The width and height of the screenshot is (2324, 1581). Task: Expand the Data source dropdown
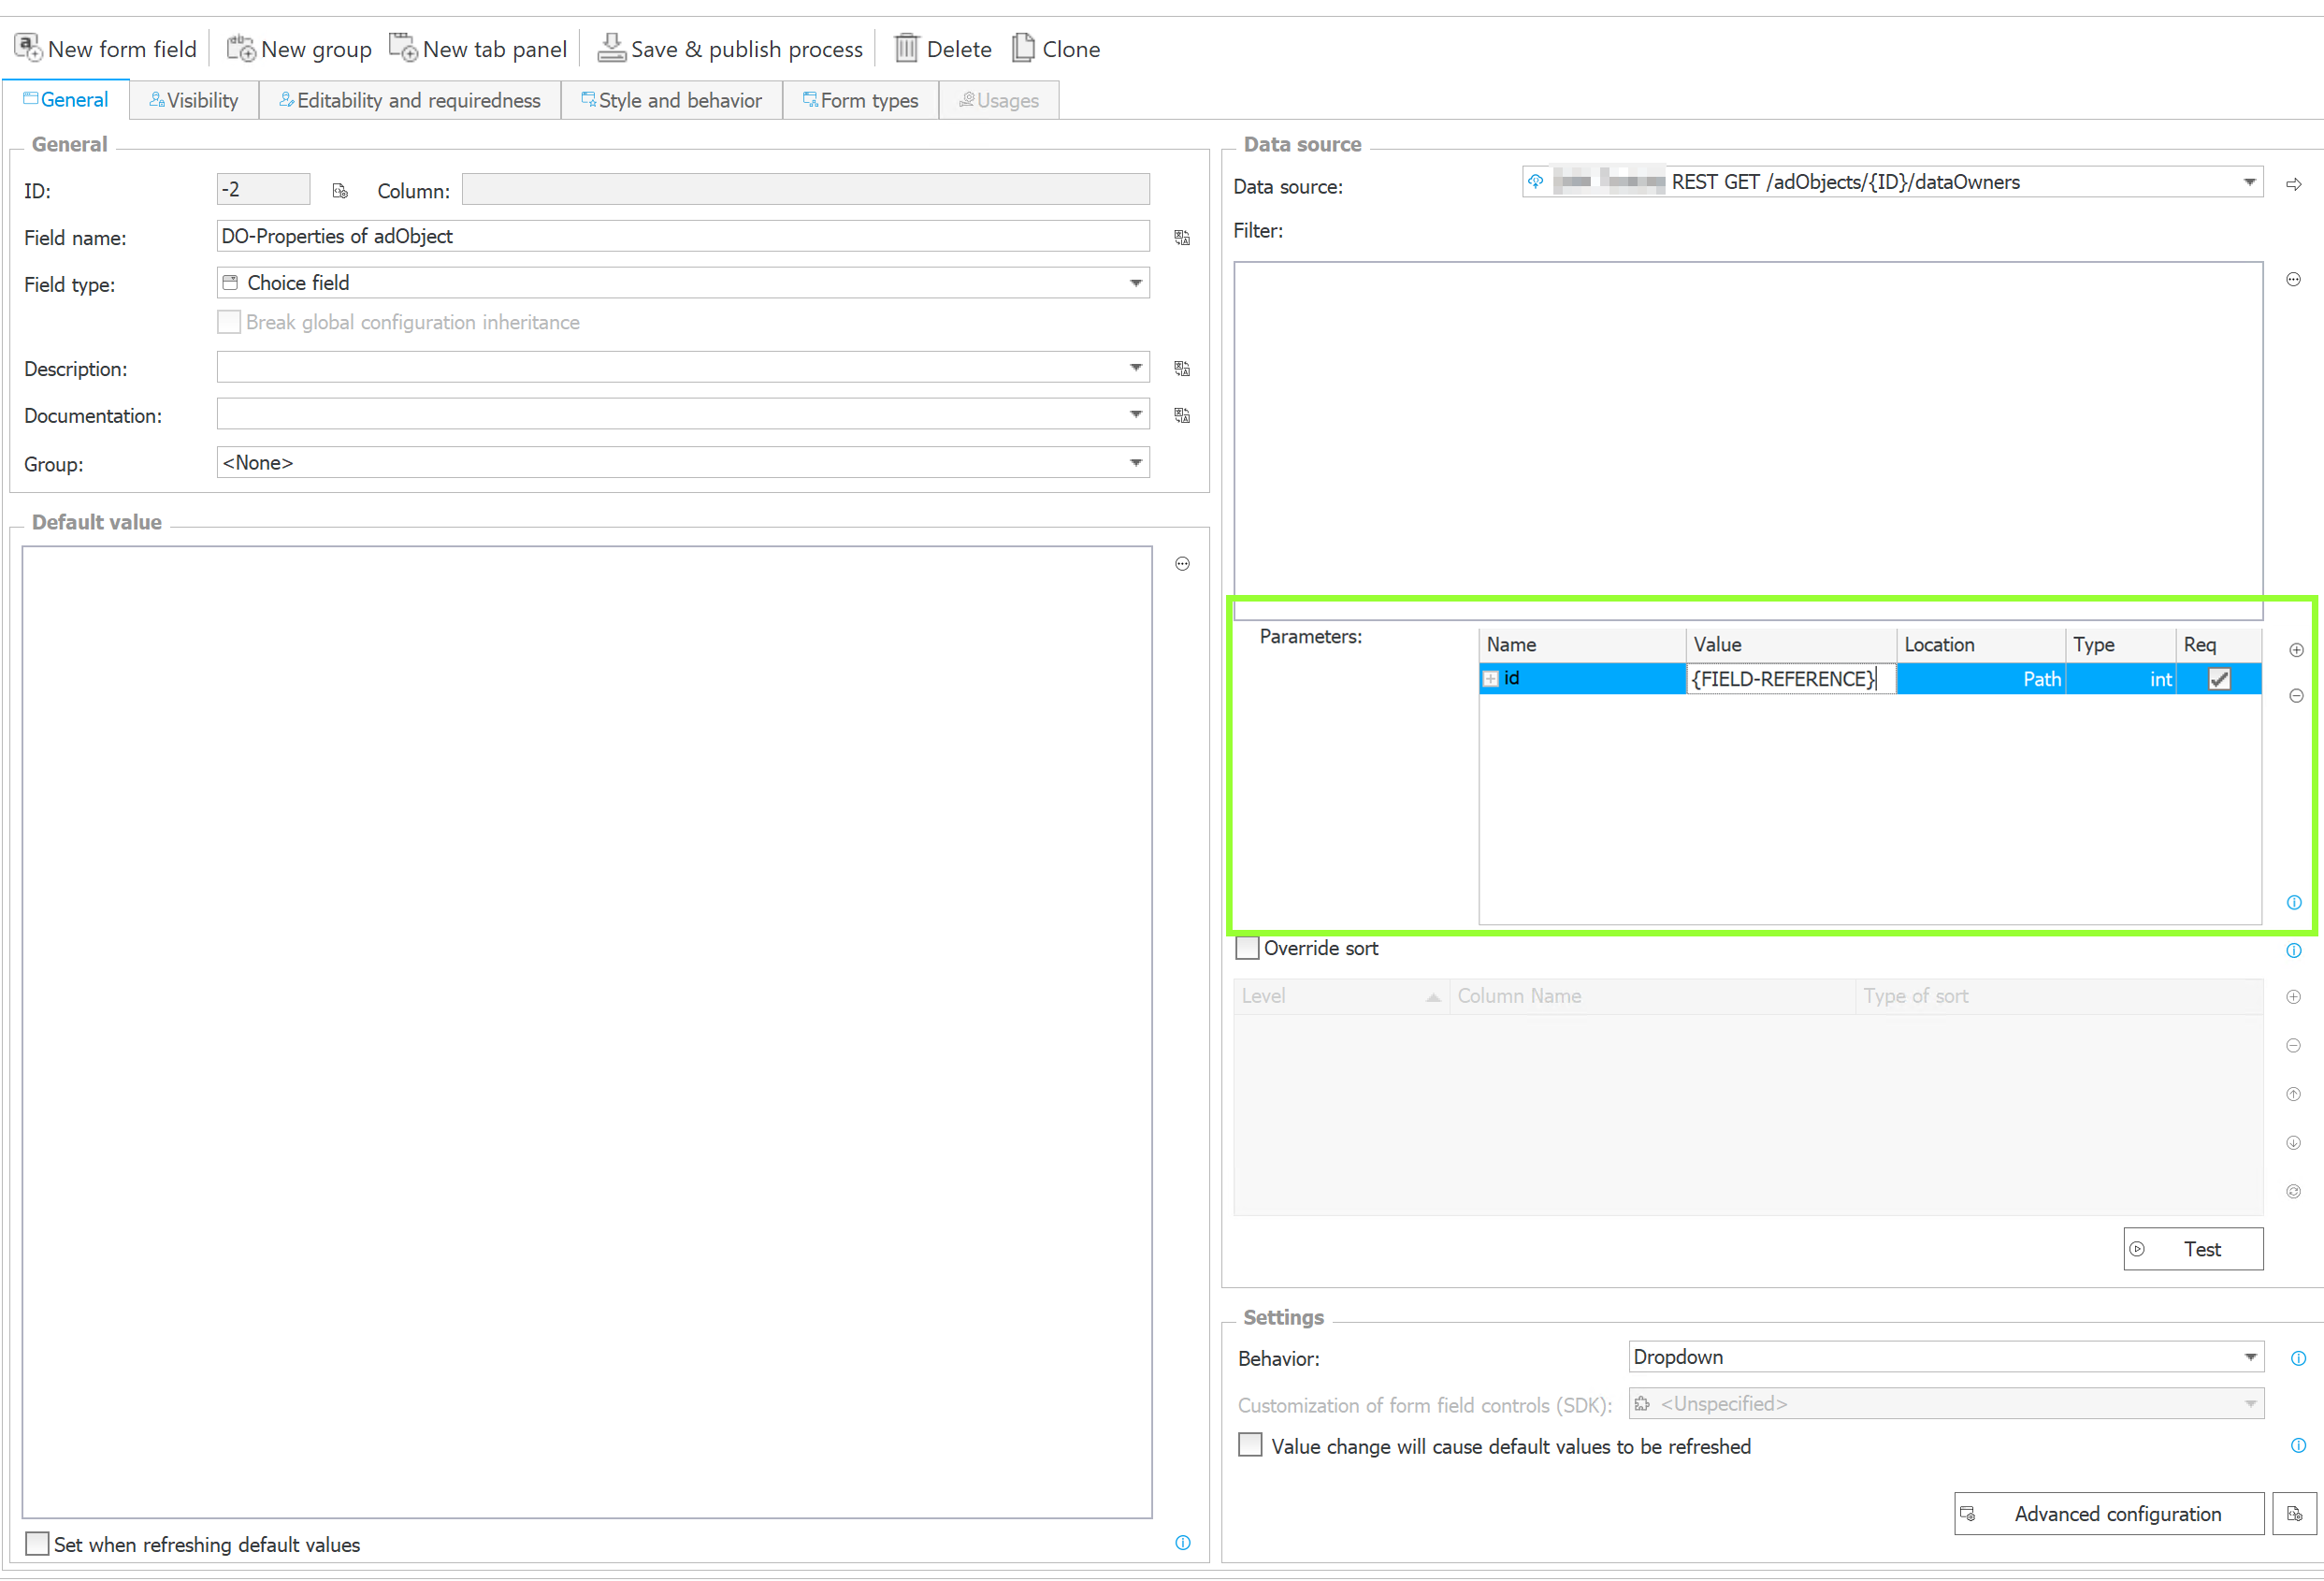(2249, 182)
